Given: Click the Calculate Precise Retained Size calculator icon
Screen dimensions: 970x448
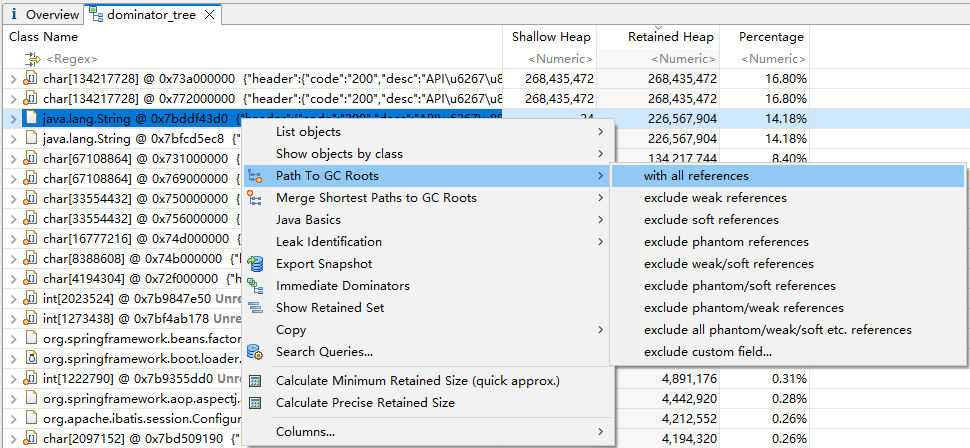Looking at the screenshot, I should coord(254,403).
